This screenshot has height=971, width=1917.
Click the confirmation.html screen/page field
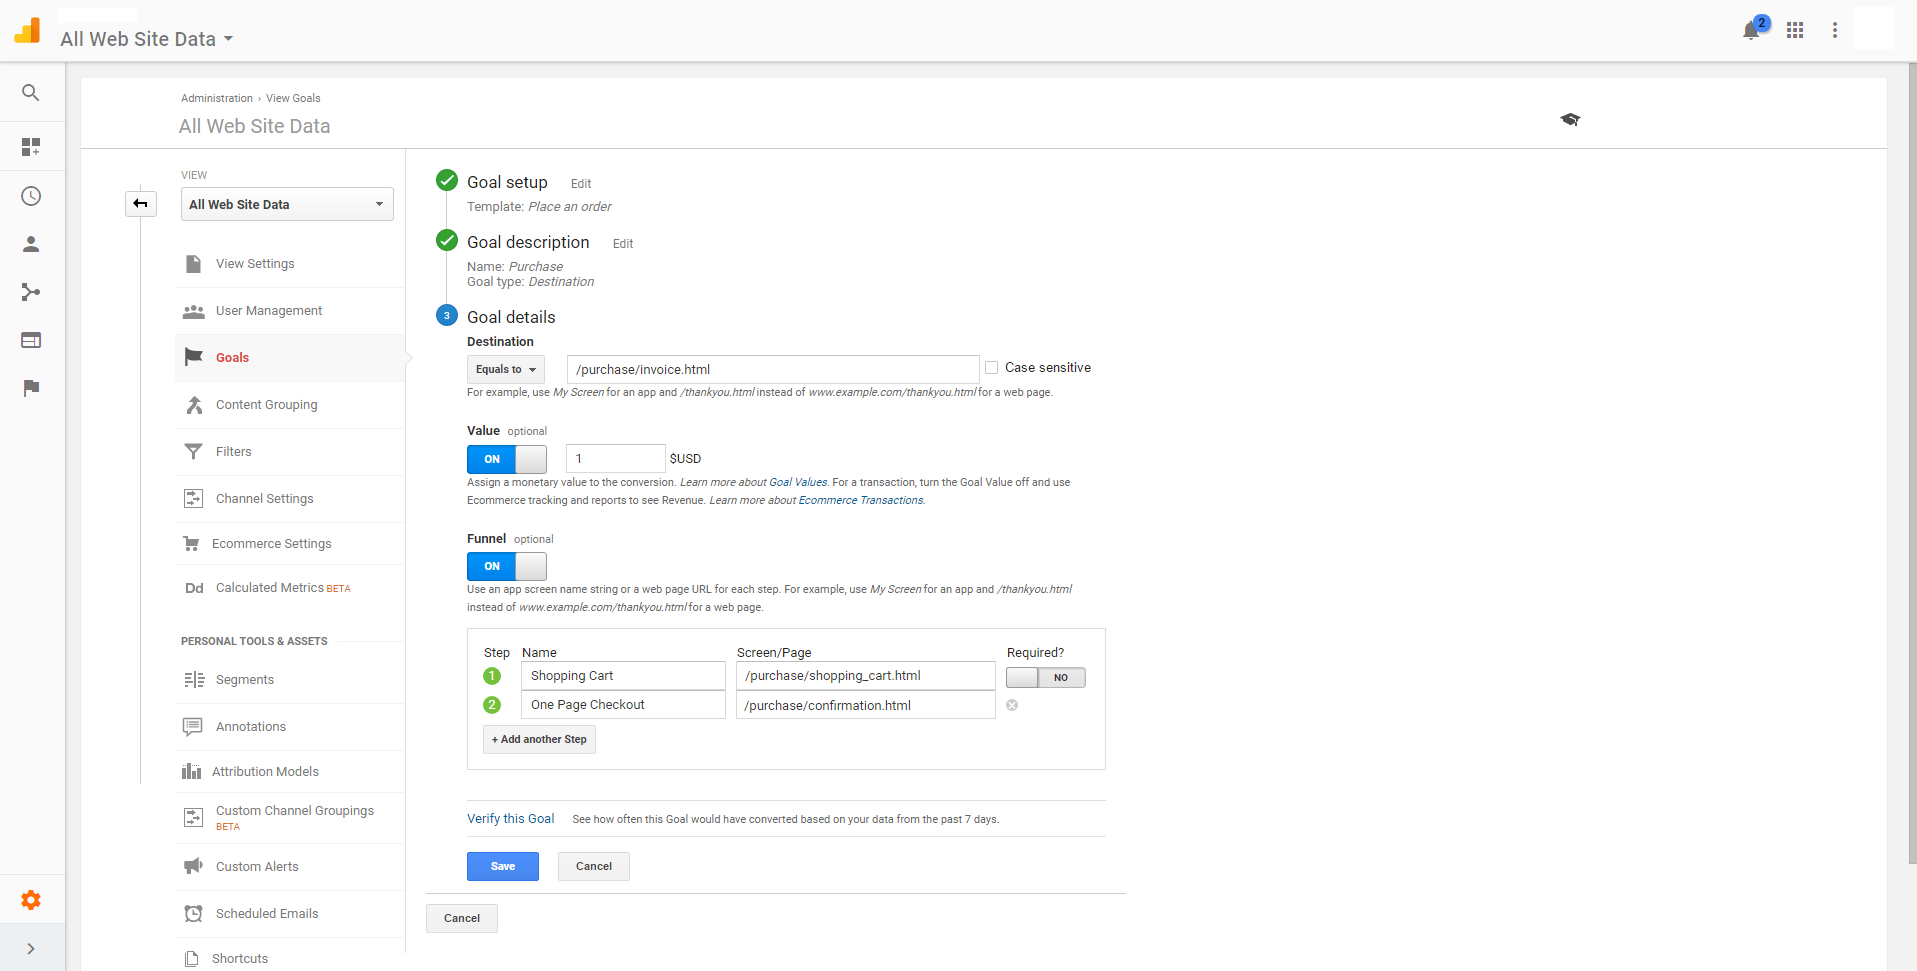point(866,705)
